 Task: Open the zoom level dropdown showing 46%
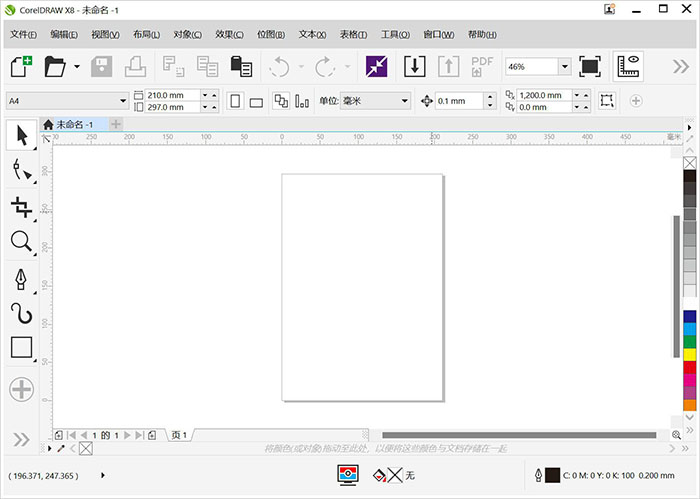tap(564, 67)
